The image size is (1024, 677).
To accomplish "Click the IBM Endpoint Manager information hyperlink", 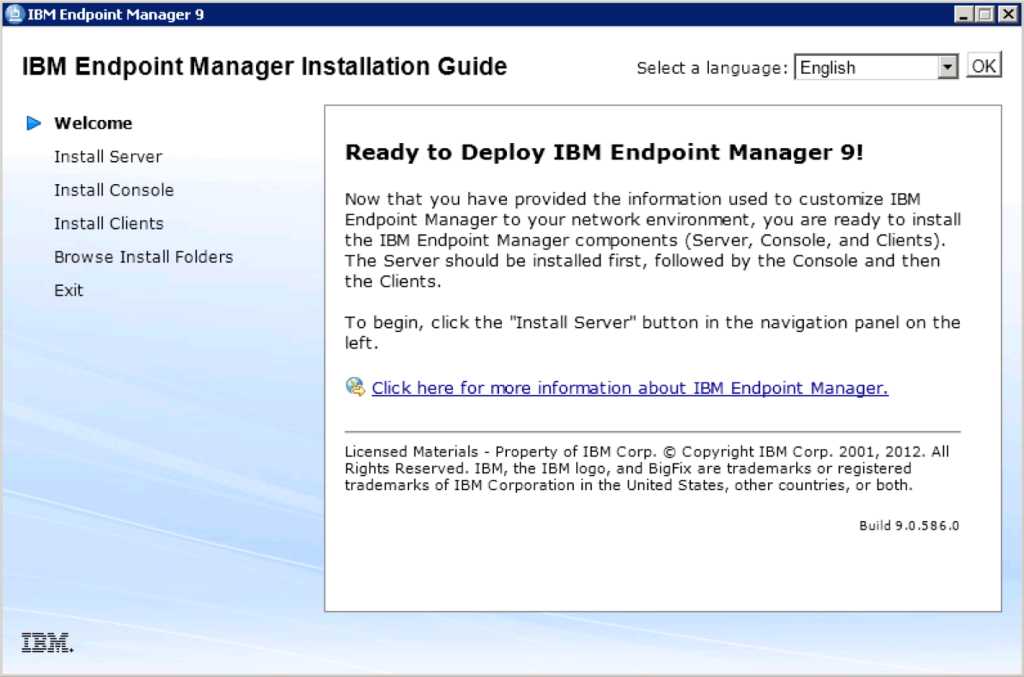I will [x=629, y=387].
